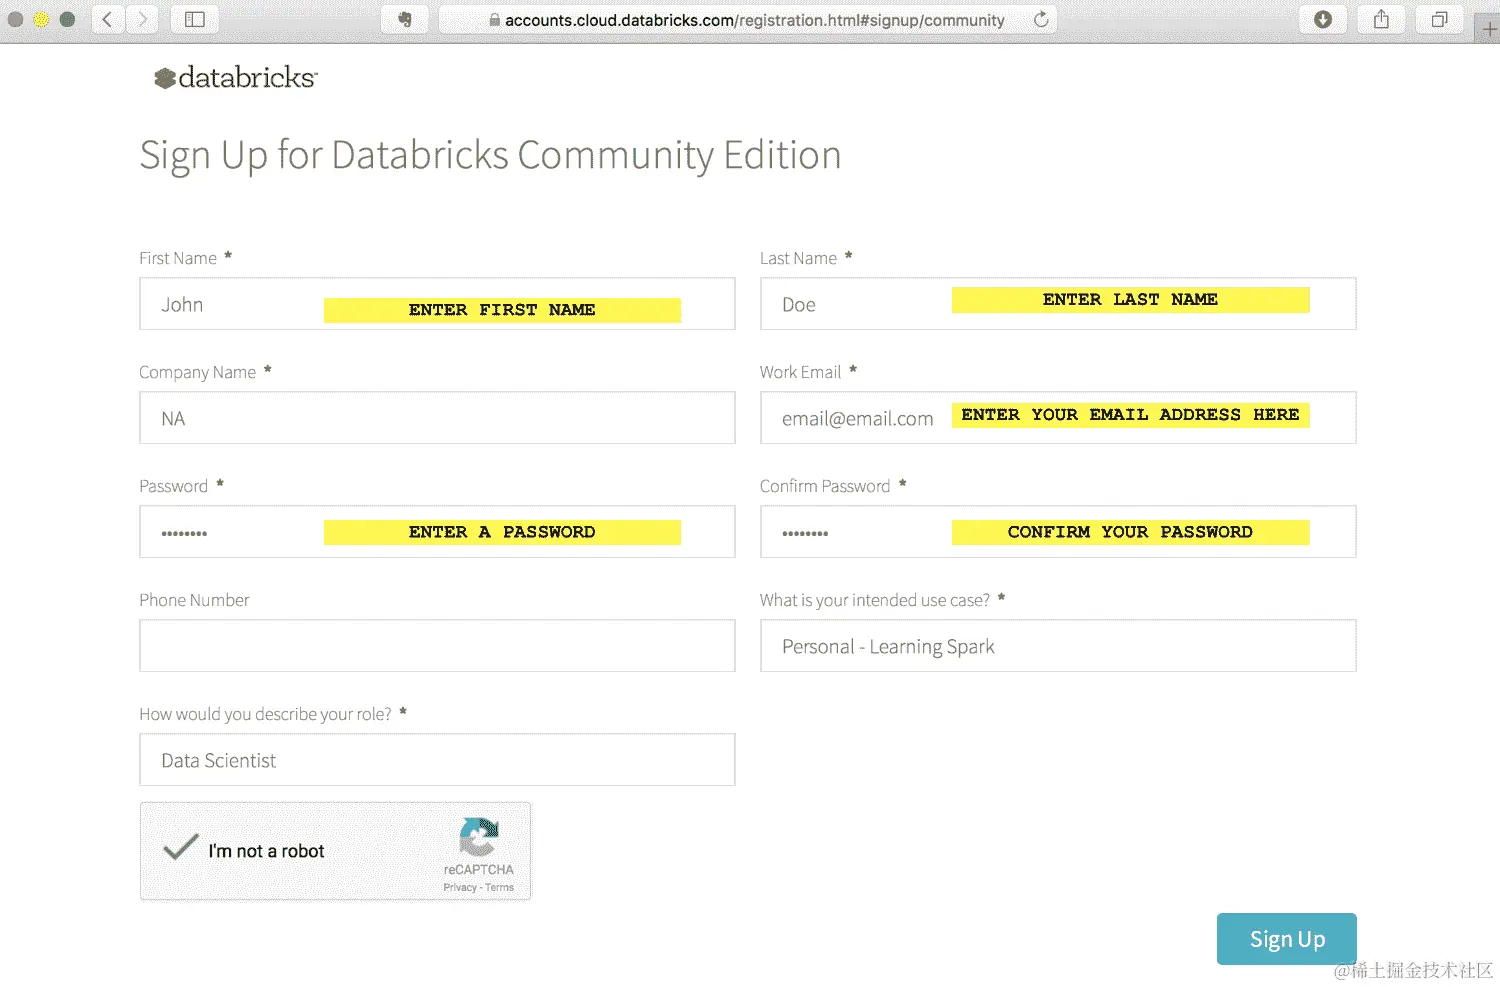
Task: Go back with Safari's back arrow
Action: 108,19
